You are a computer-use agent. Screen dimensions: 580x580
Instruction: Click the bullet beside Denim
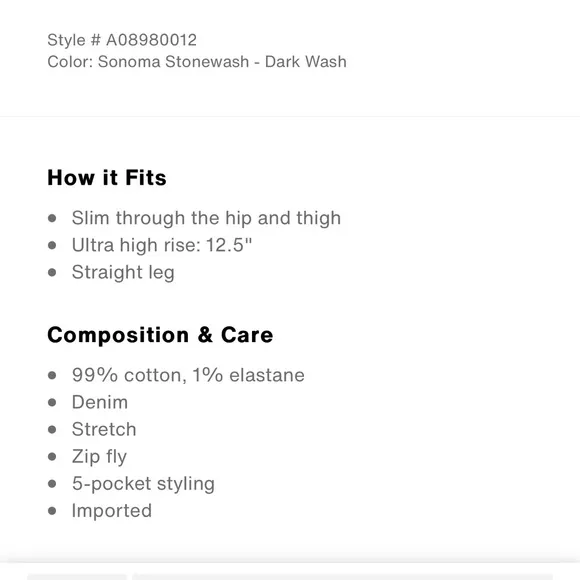[52, 402]
